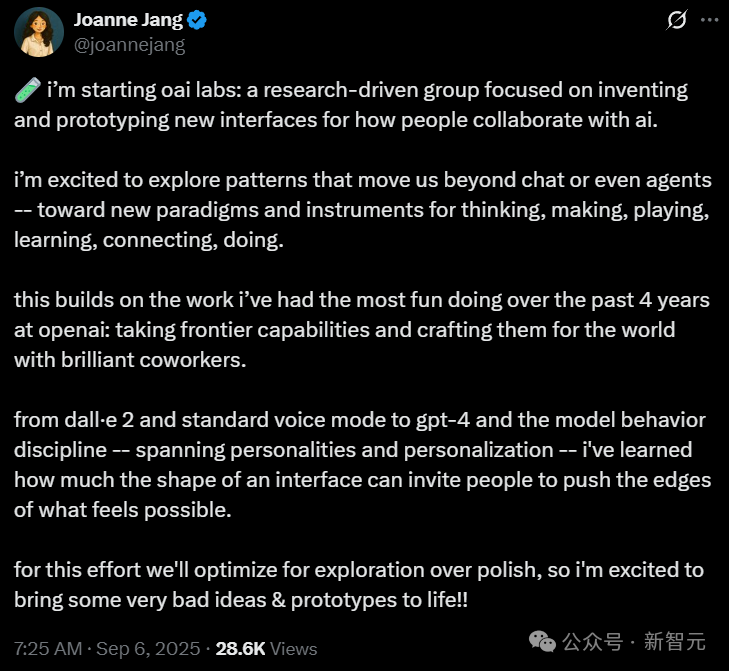Click the 公众号 watermark label
The width and height of the screenshot is (729, 671).
[x=592, y=642]
